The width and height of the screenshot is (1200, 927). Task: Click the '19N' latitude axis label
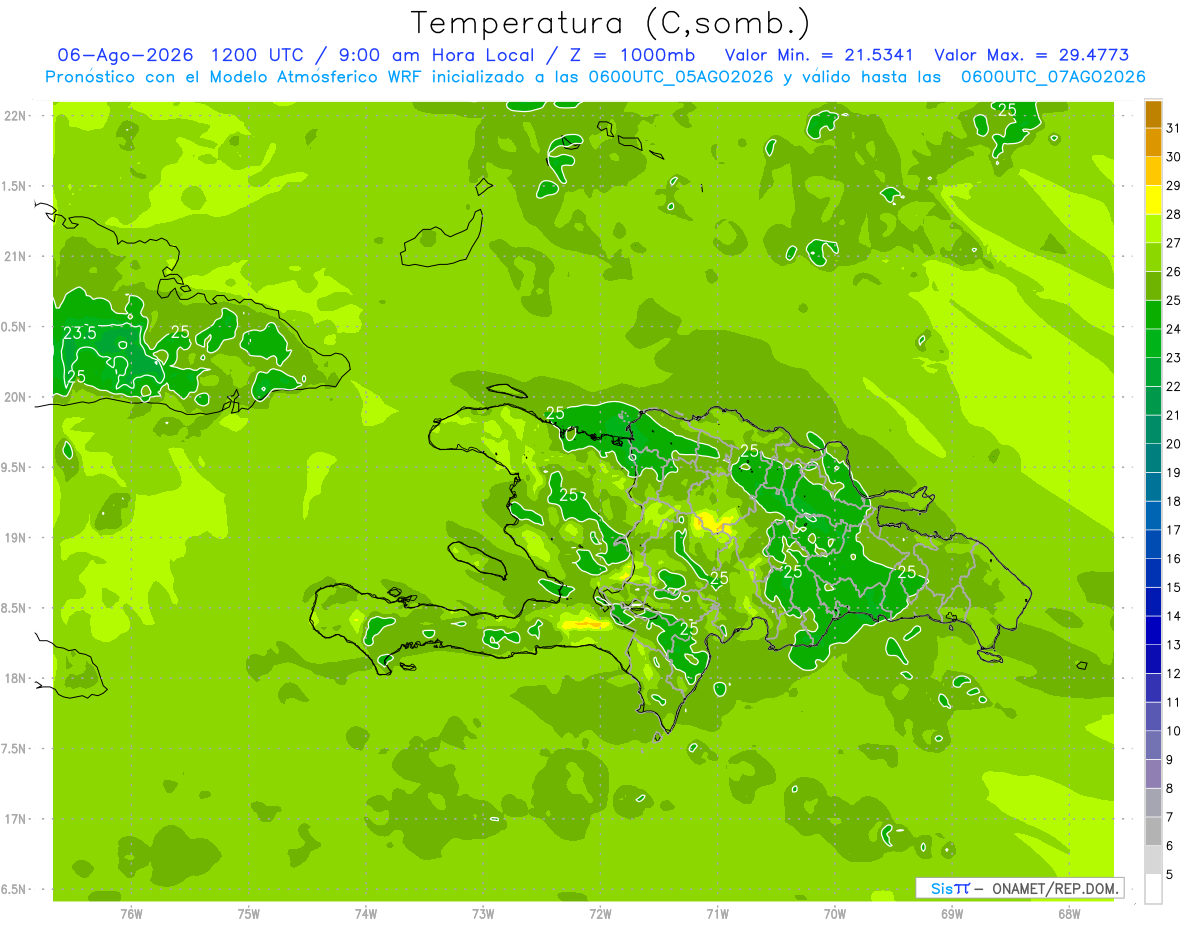tap(16, 538)
